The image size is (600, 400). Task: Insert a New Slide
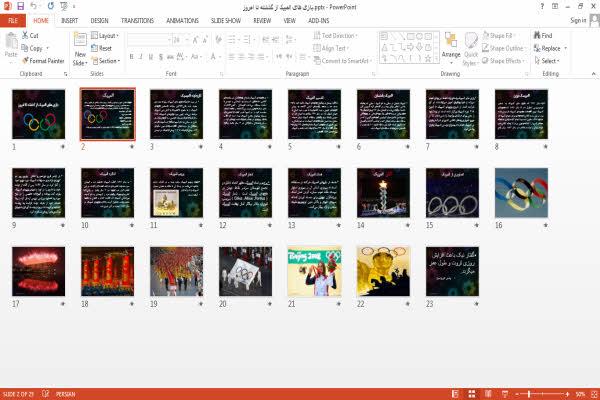click(80, 49)
